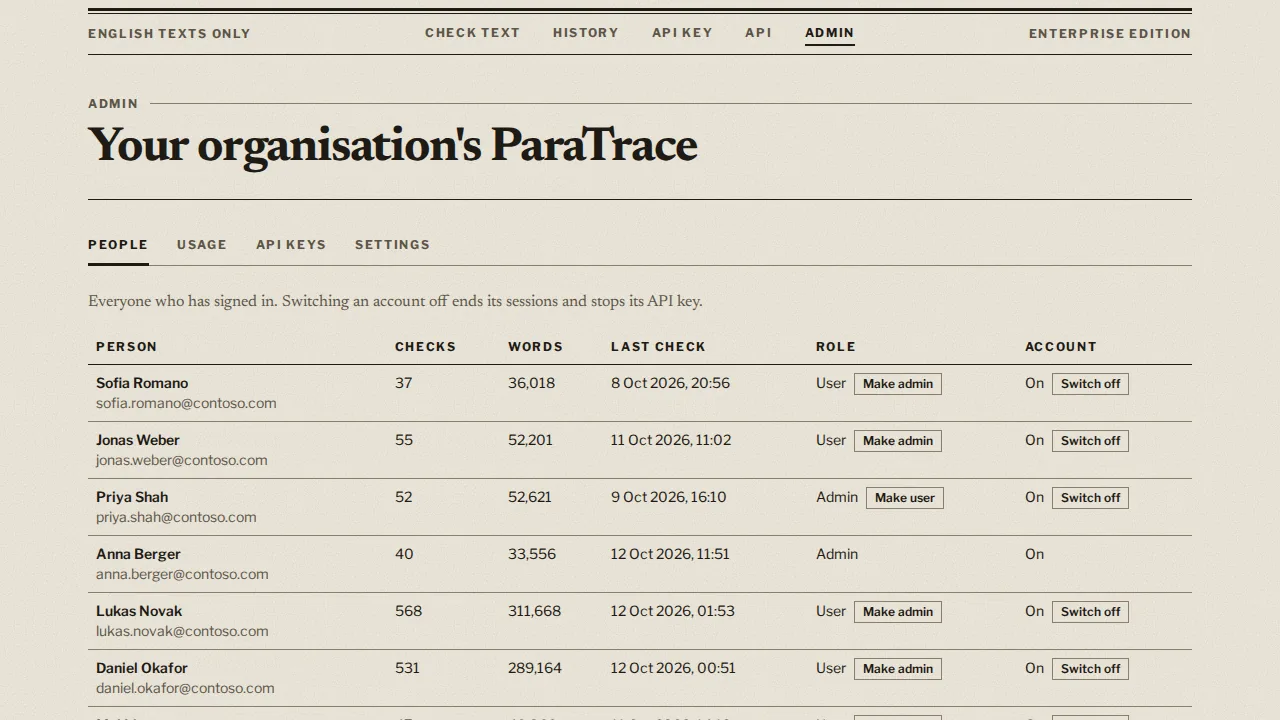
Task: Click the email lukas.novak@contoso.com
Action: pyautogui.click(x=182, y=632)
